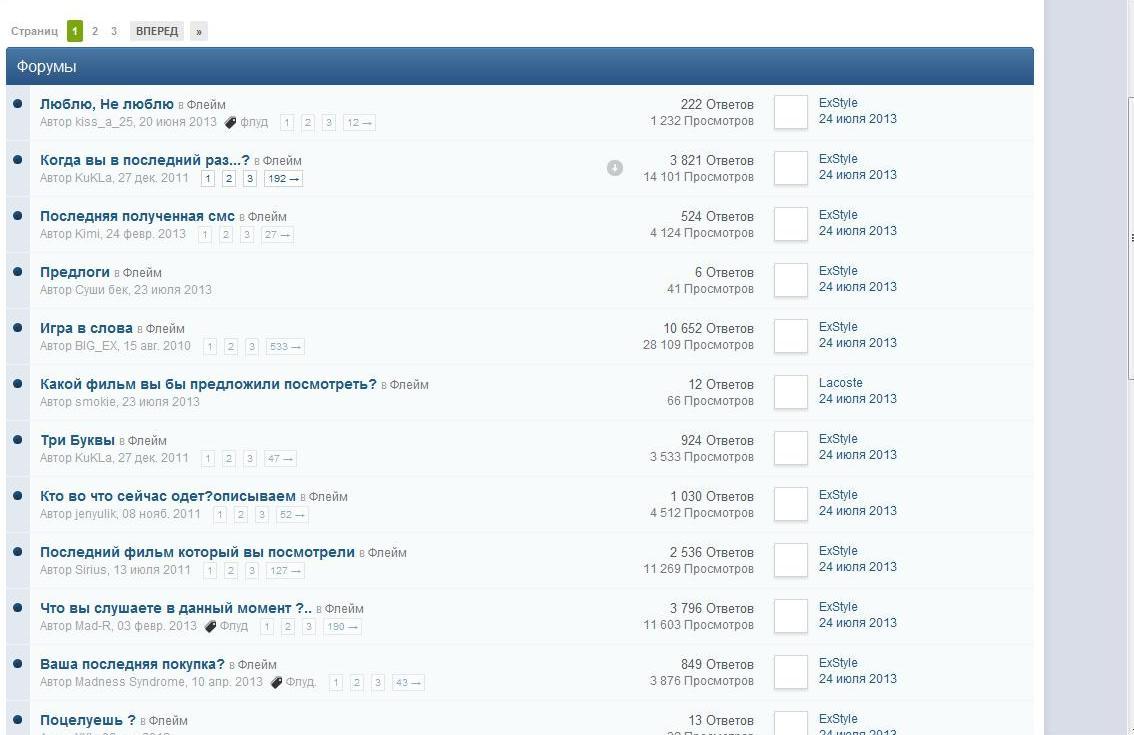Go to last page 192 of 'Когда вы в последний раз'
The height and width of the screenshot is (735, 1134).
coord(283,179)
